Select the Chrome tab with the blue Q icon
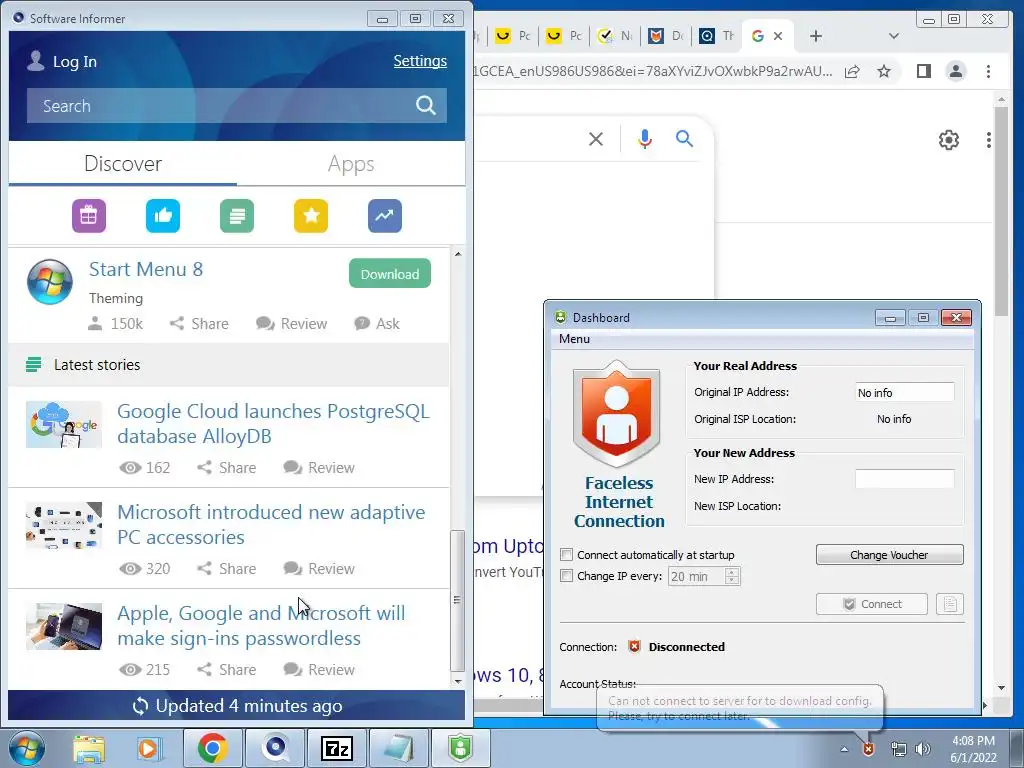1024x768 pixels. pos(716,36)
